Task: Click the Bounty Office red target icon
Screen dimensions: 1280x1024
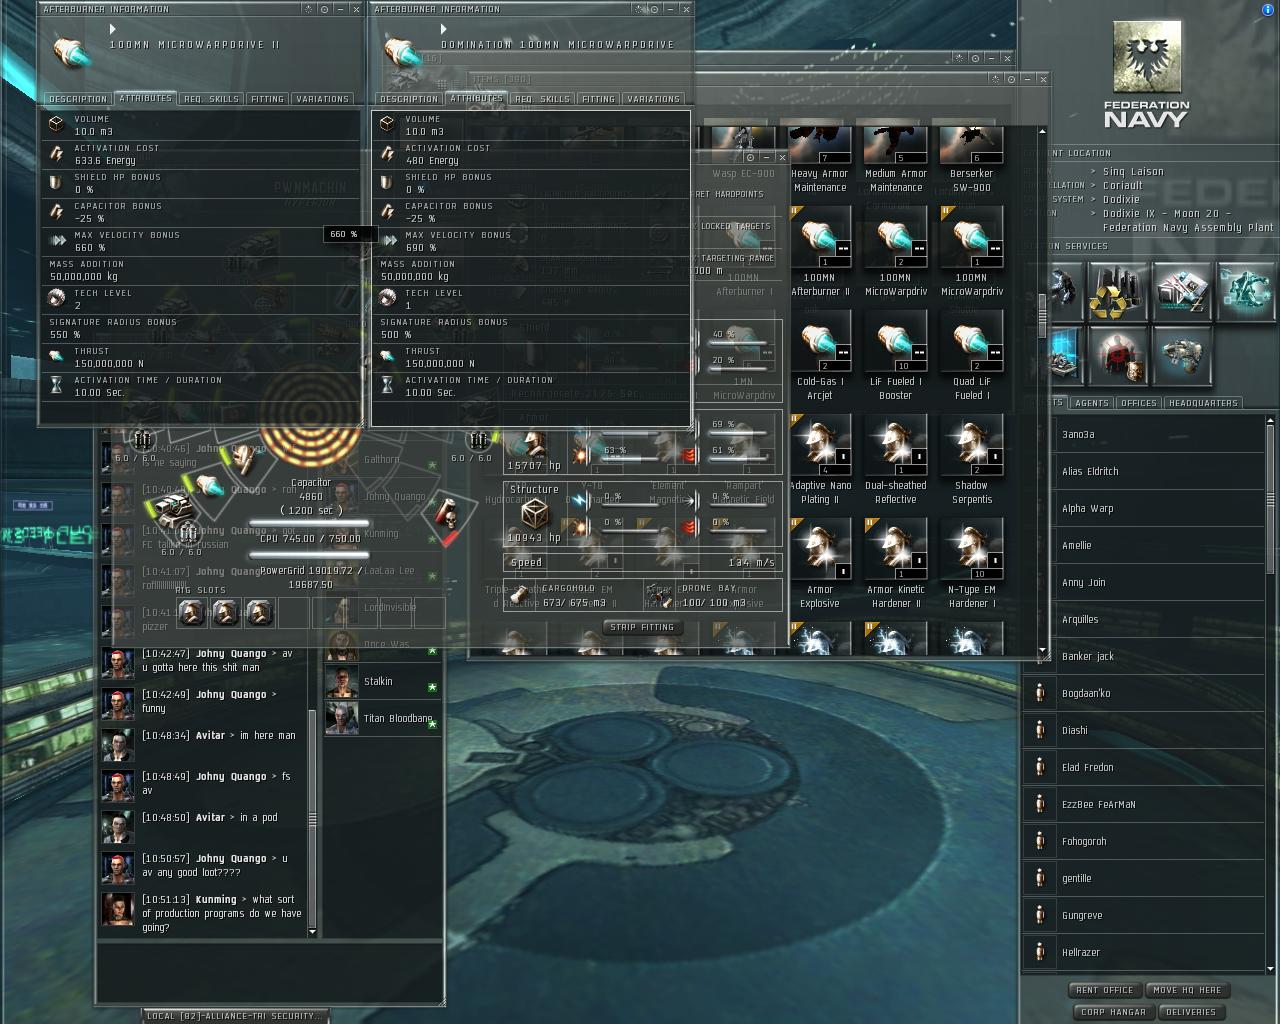Action: [x=1118, y=356]
